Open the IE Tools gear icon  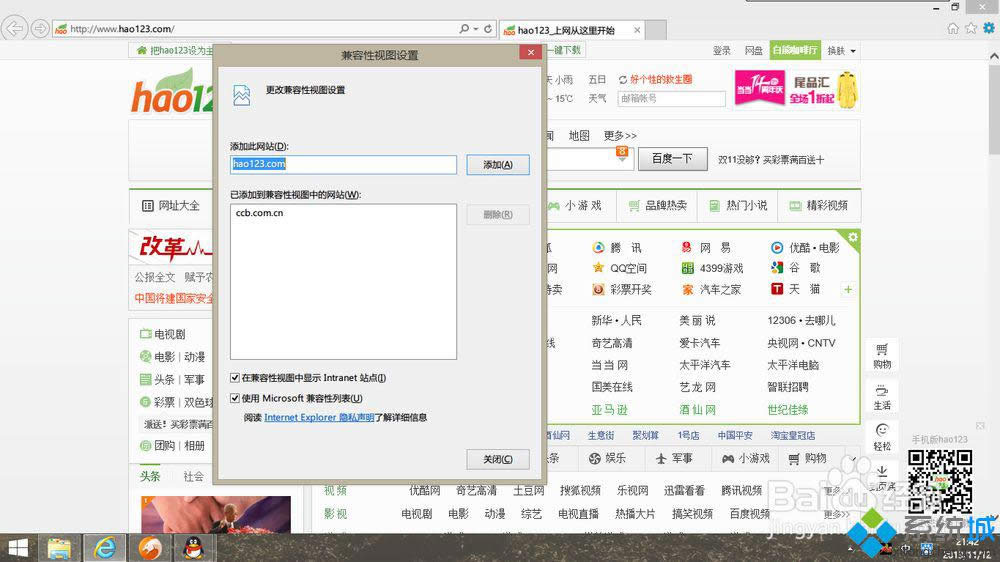[989, 28]
